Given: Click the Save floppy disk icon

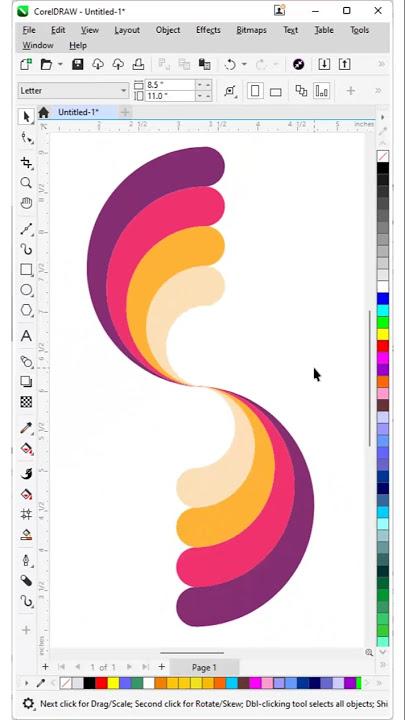Looking at the screenshot, I should pyautogui.click(x=78, y=64).
